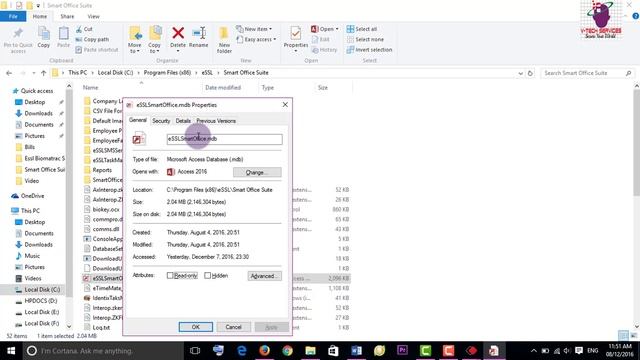
Task: Close the Properties dialog
Action: point(285,105)
